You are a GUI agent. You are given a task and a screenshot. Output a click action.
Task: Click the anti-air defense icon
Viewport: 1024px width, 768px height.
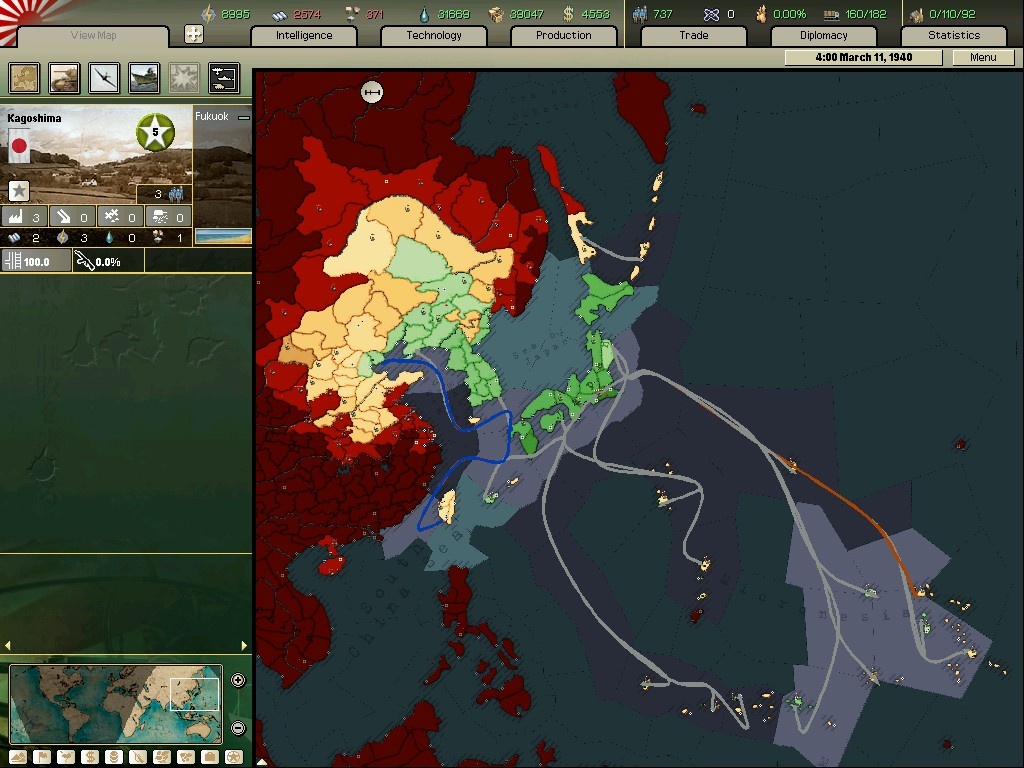tap(112, 217)
